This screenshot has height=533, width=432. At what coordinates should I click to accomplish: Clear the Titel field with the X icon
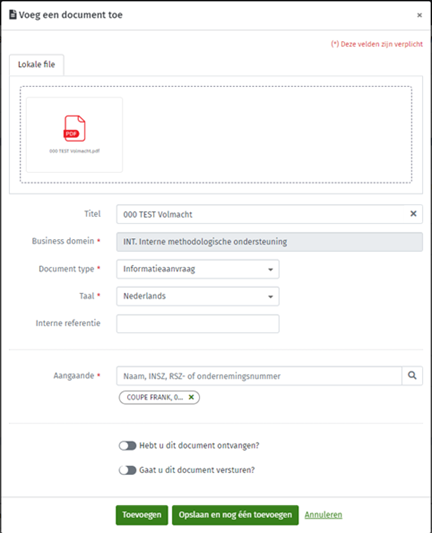[x=413, y=214]
